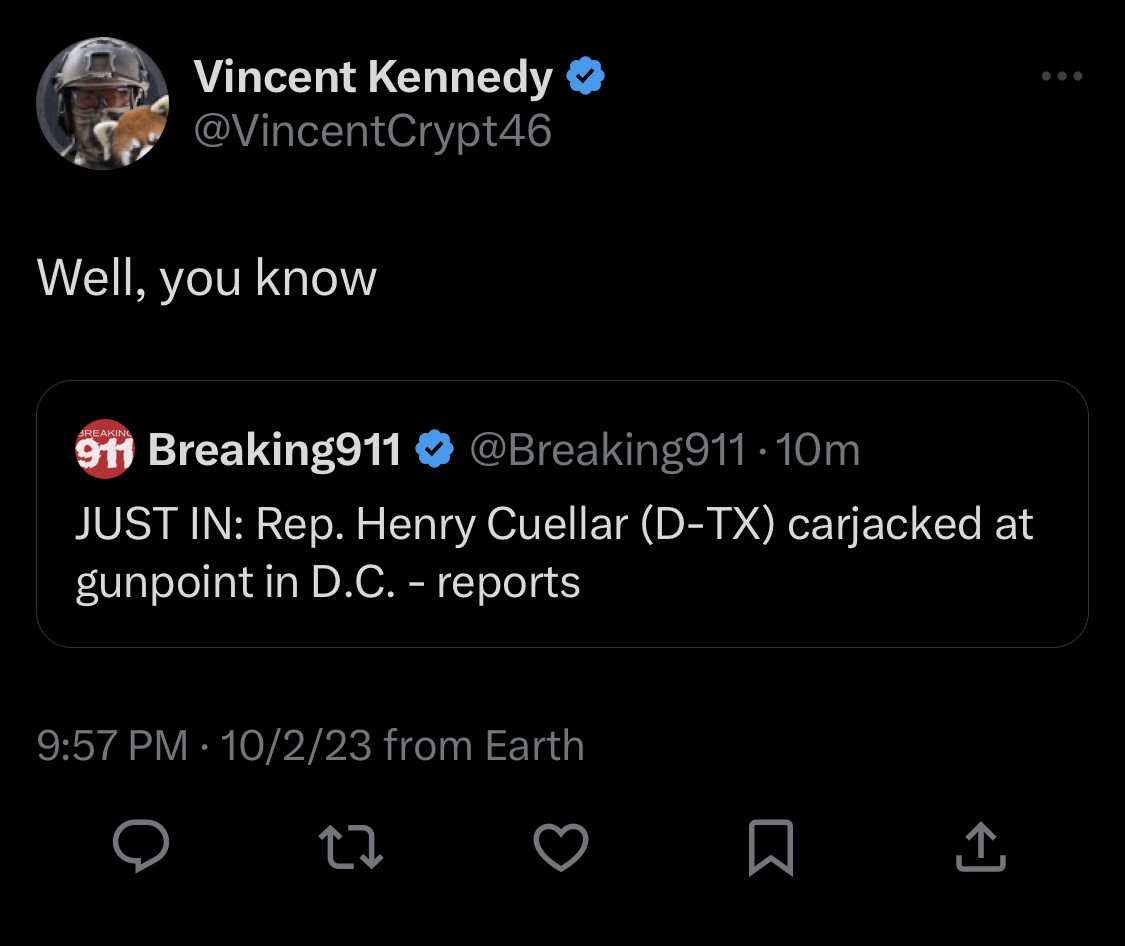
Task: Tap the blue verified badge beside Vincent Kennedy
Action: pos(585,77)
